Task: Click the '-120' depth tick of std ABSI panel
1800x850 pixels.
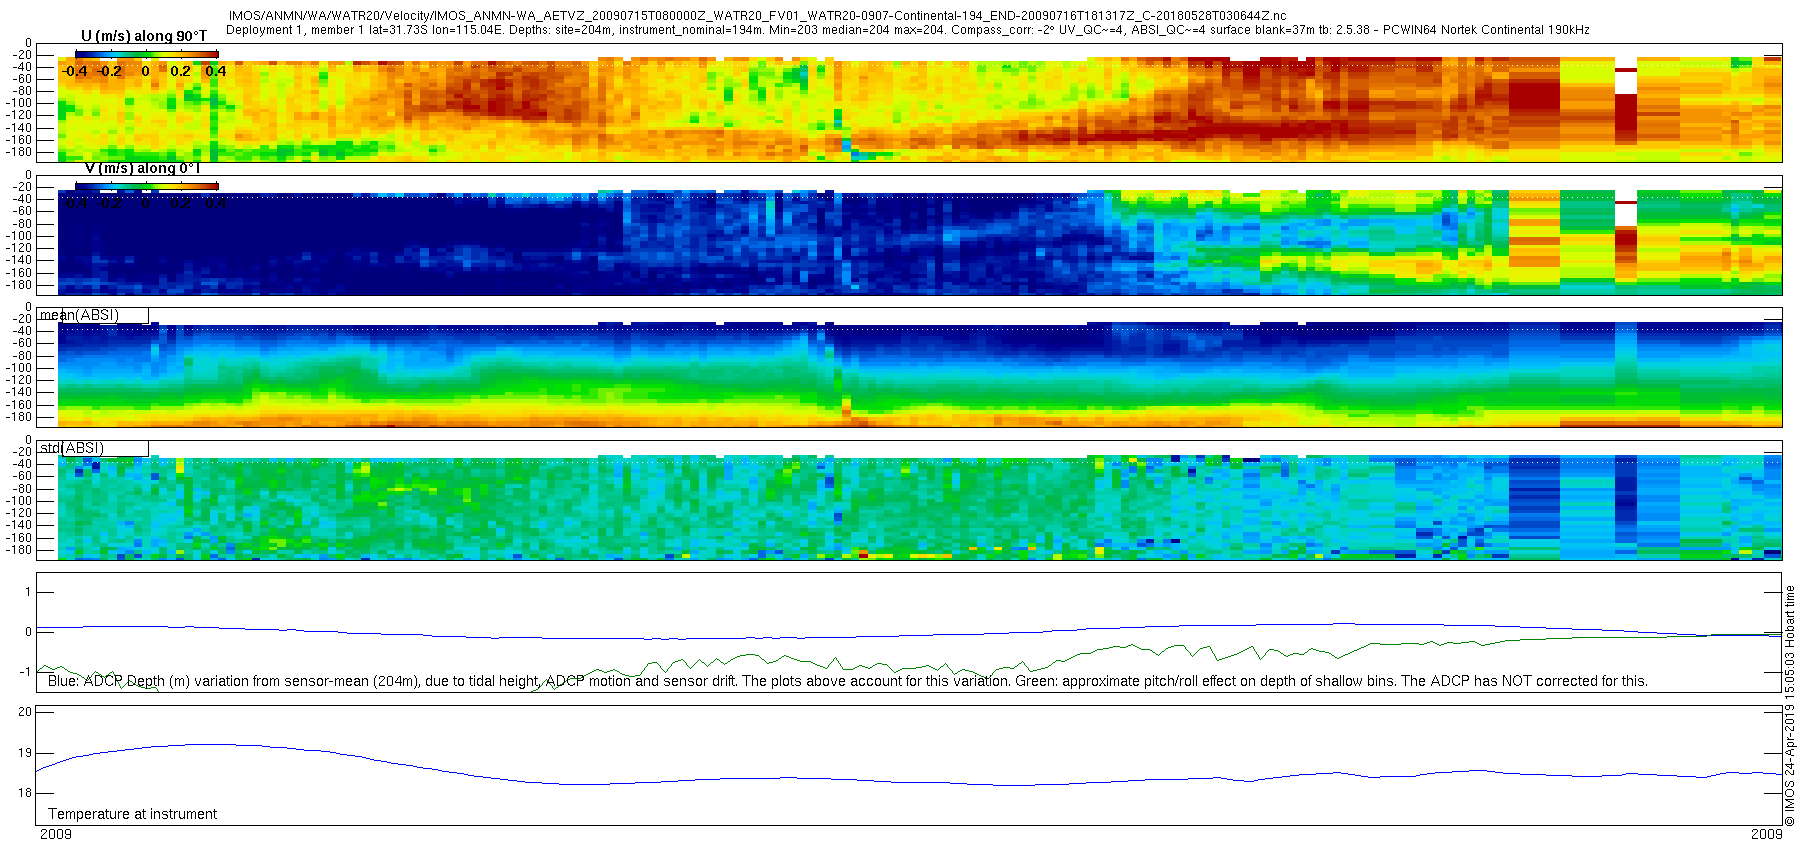Action: (21, 513)
